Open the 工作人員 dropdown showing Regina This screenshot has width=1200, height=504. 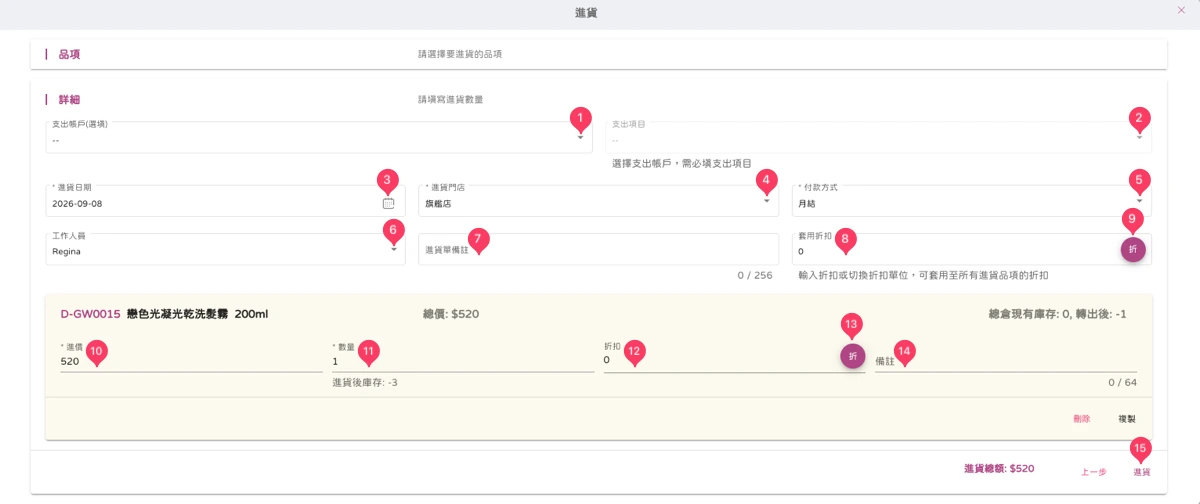[225, 249]
